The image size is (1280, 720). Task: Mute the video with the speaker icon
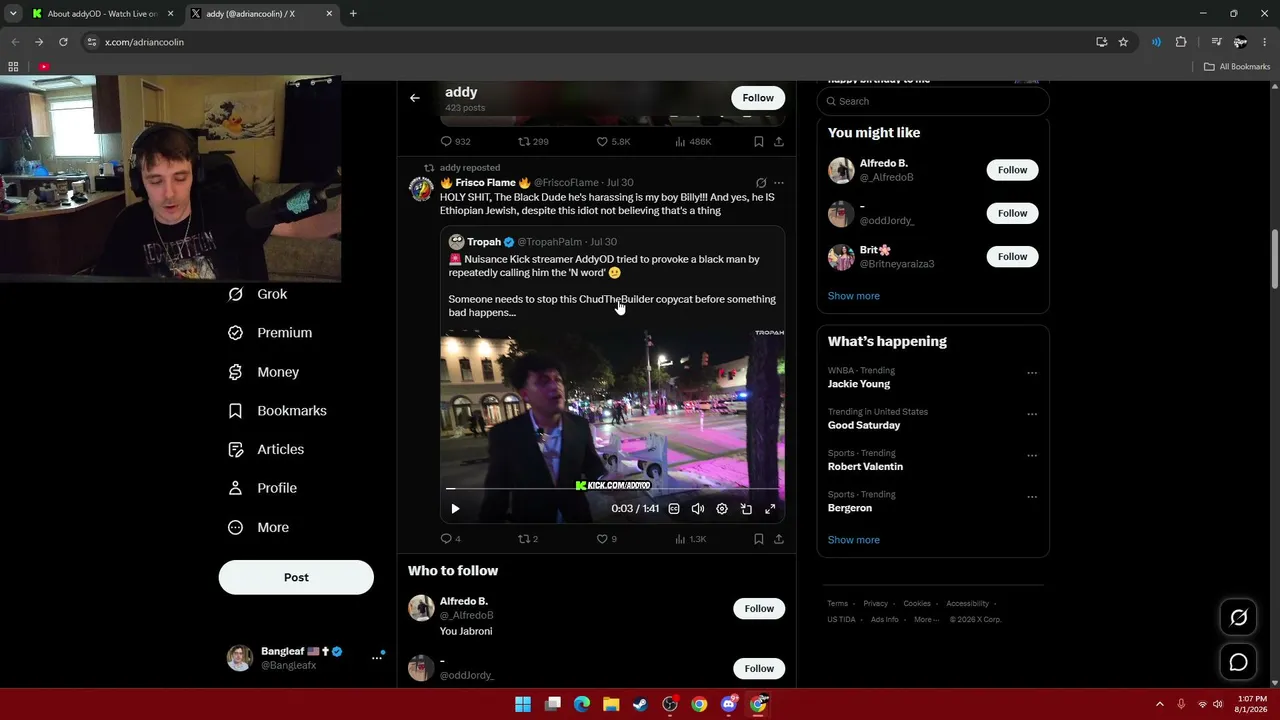coord(698,509)
